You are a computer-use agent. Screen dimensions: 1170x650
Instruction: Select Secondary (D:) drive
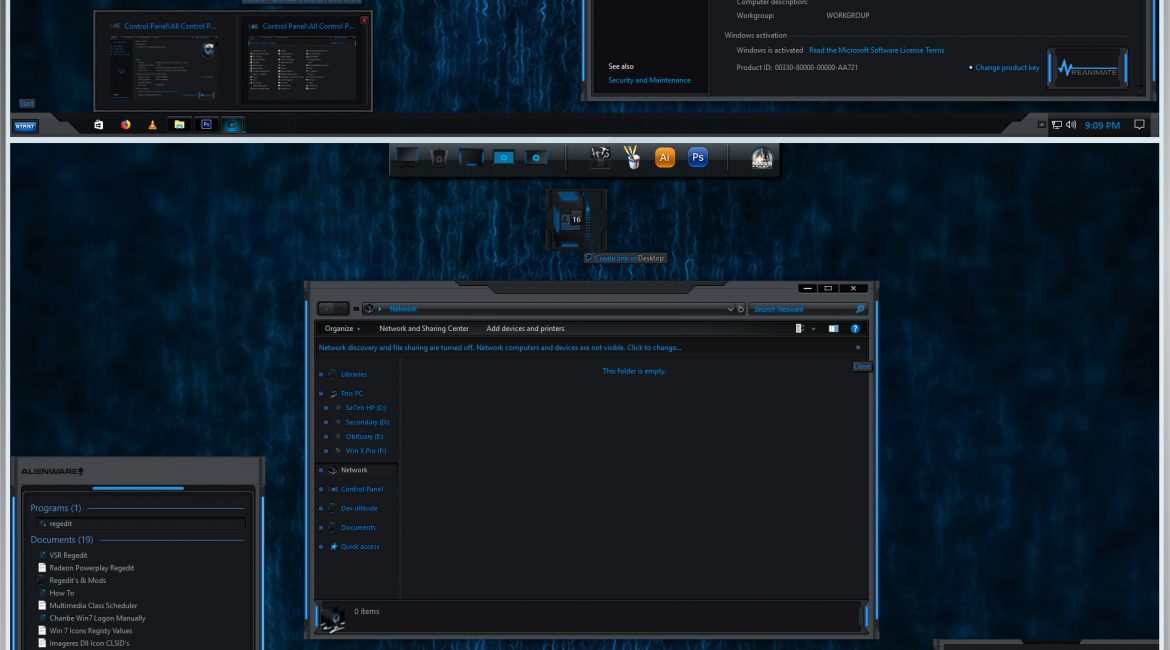[x=366, y=422]
